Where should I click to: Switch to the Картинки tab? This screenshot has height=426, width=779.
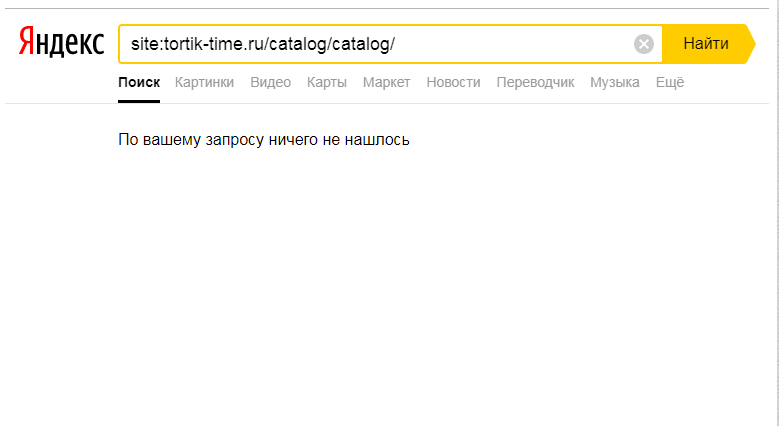(x=204, y=83)
